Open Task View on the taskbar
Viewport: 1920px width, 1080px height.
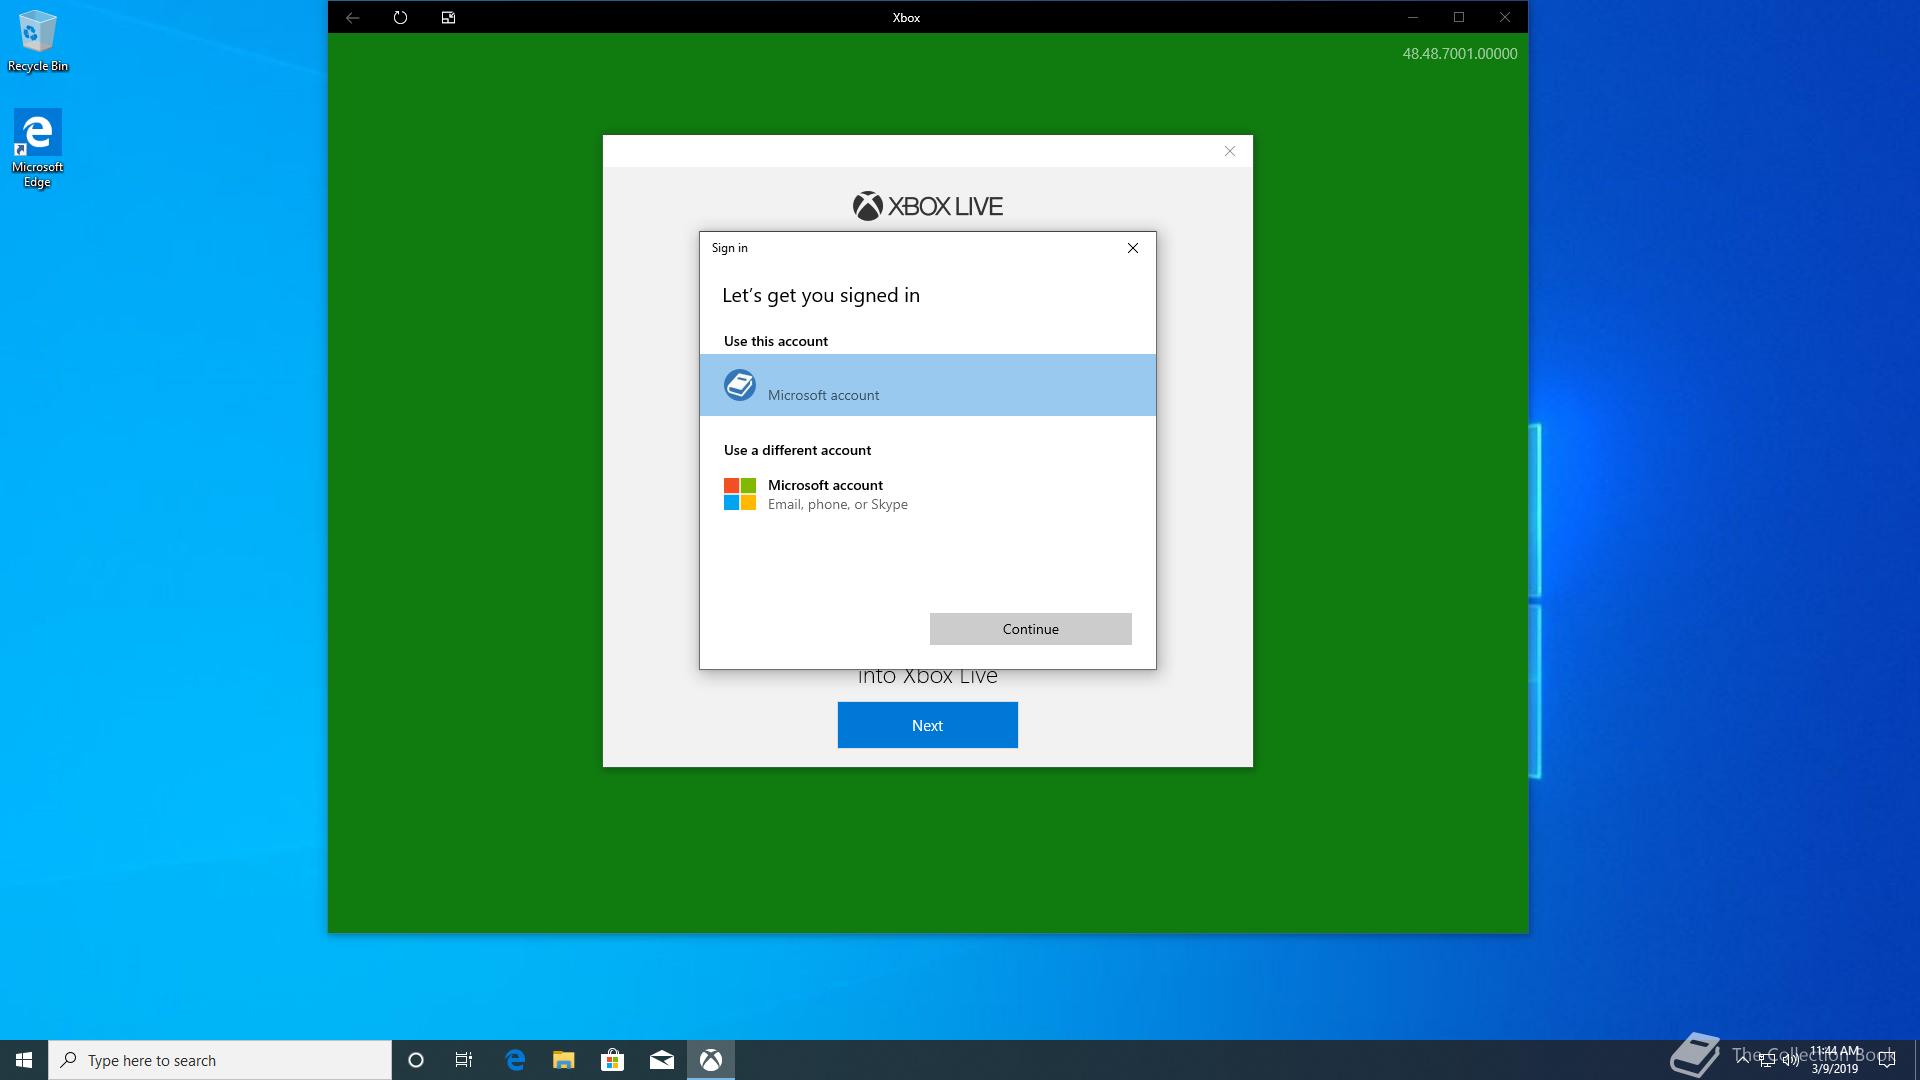pyautogui.click(x=464, y=1060)
